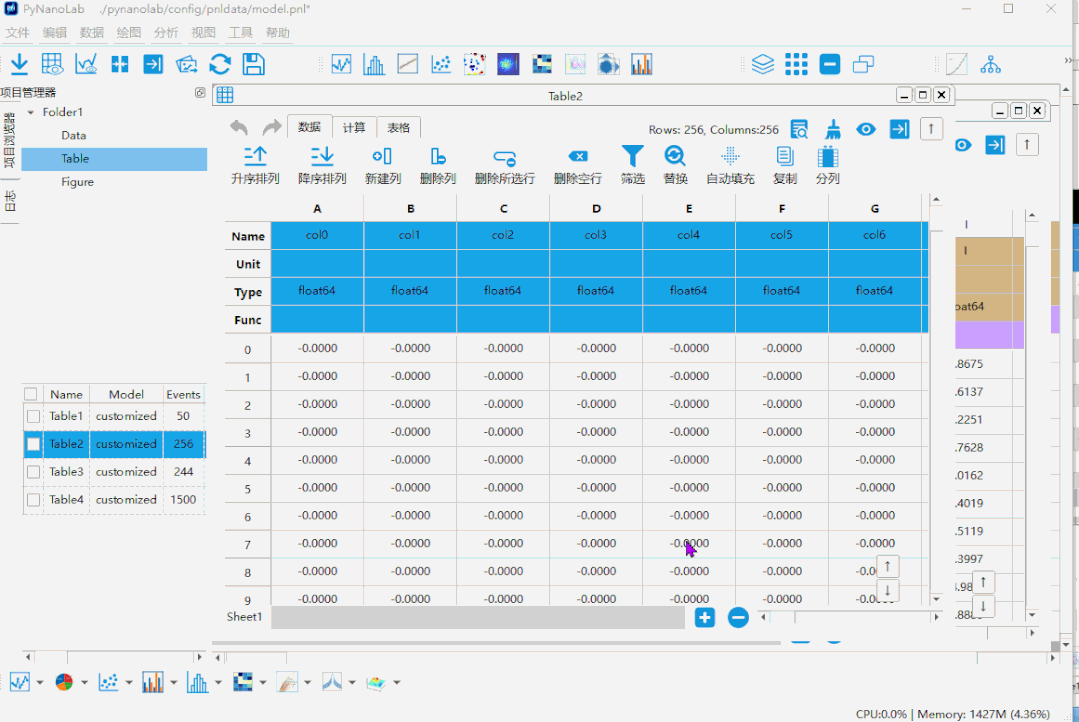
Task: Click the import download arrow icon
Action: point(19,64)
